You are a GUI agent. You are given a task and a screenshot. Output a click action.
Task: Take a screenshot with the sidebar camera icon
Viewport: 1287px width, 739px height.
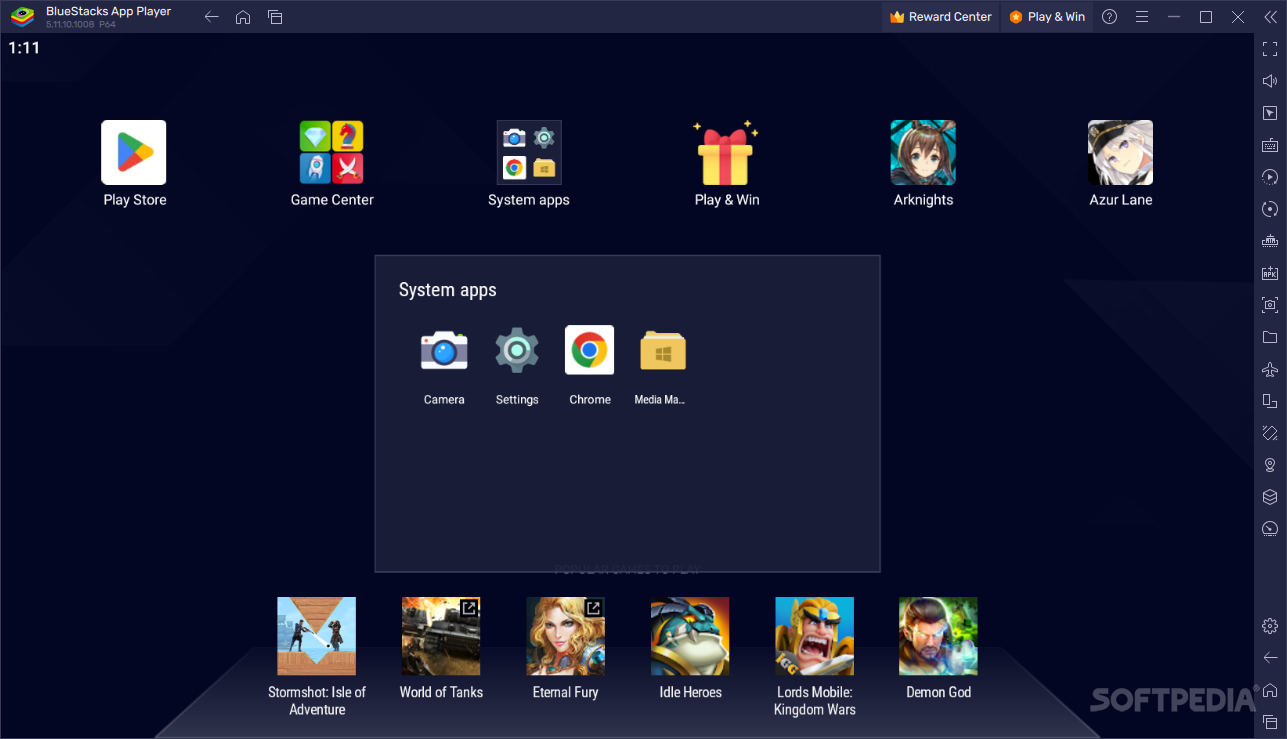click(1270, 305)
